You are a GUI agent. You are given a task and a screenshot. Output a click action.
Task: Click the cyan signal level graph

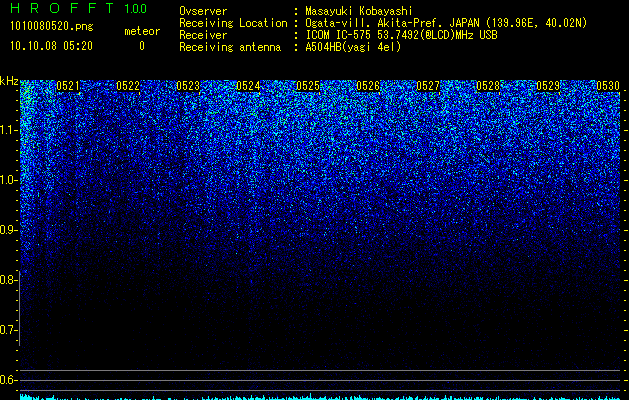click(x=320, y=397)
